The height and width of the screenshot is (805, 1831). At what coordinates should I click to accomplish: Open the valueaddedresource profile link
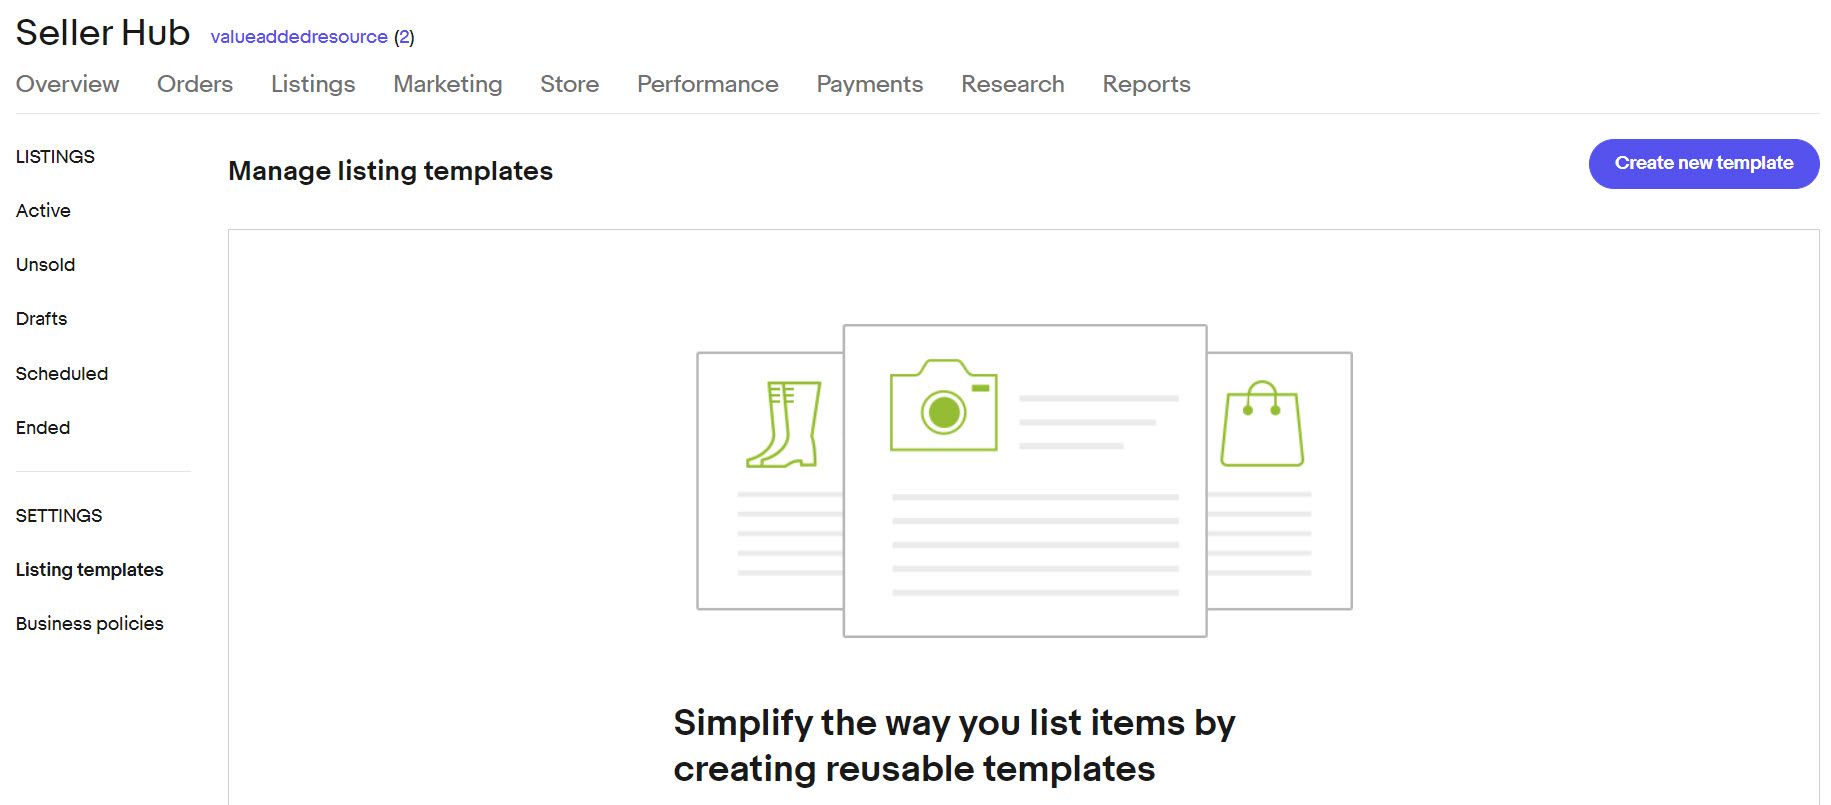click(299, 37)
